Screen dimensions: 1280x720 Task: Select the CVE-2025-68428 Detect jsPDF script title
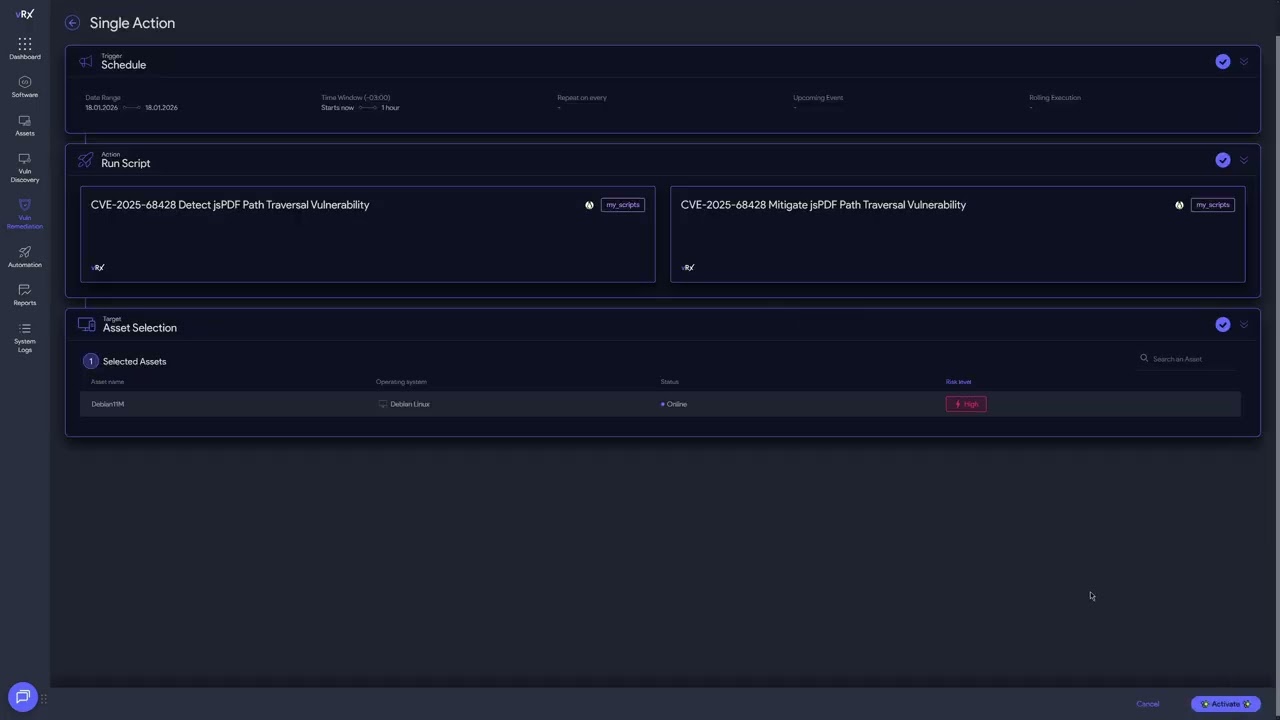coord(230,205)
